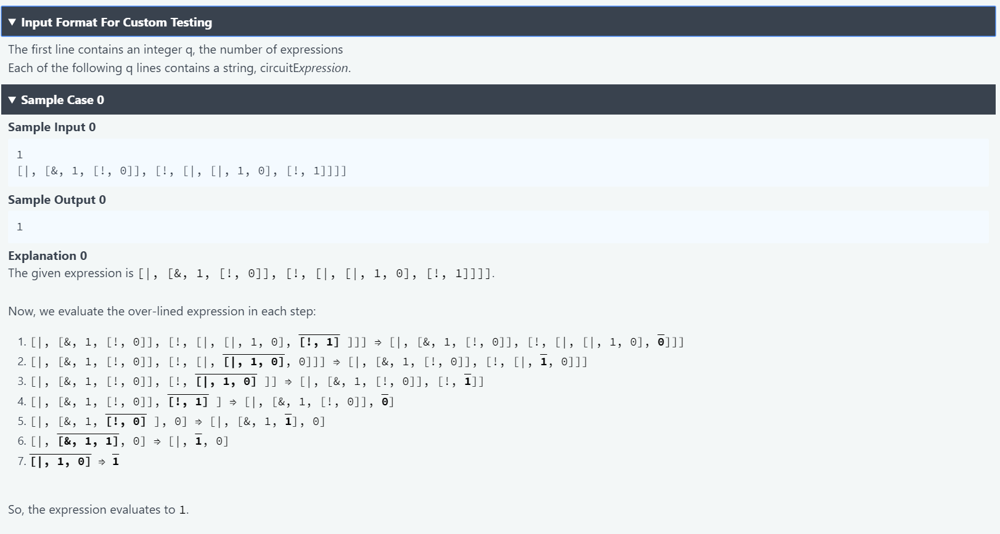Click evaluation step 3 in the explanation list
This screenshot has height=534, width=1000.
pyautogui.click(x=250, y=381)
